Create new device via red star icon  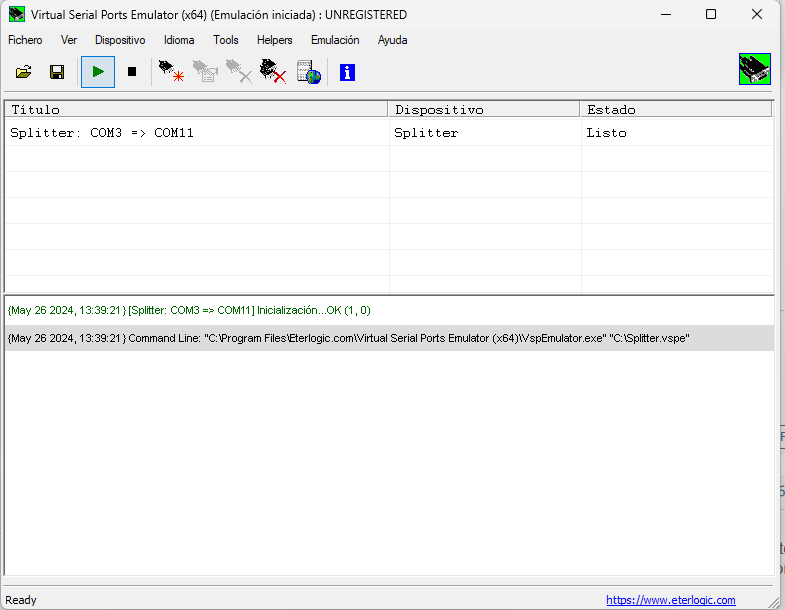point(171,72)
